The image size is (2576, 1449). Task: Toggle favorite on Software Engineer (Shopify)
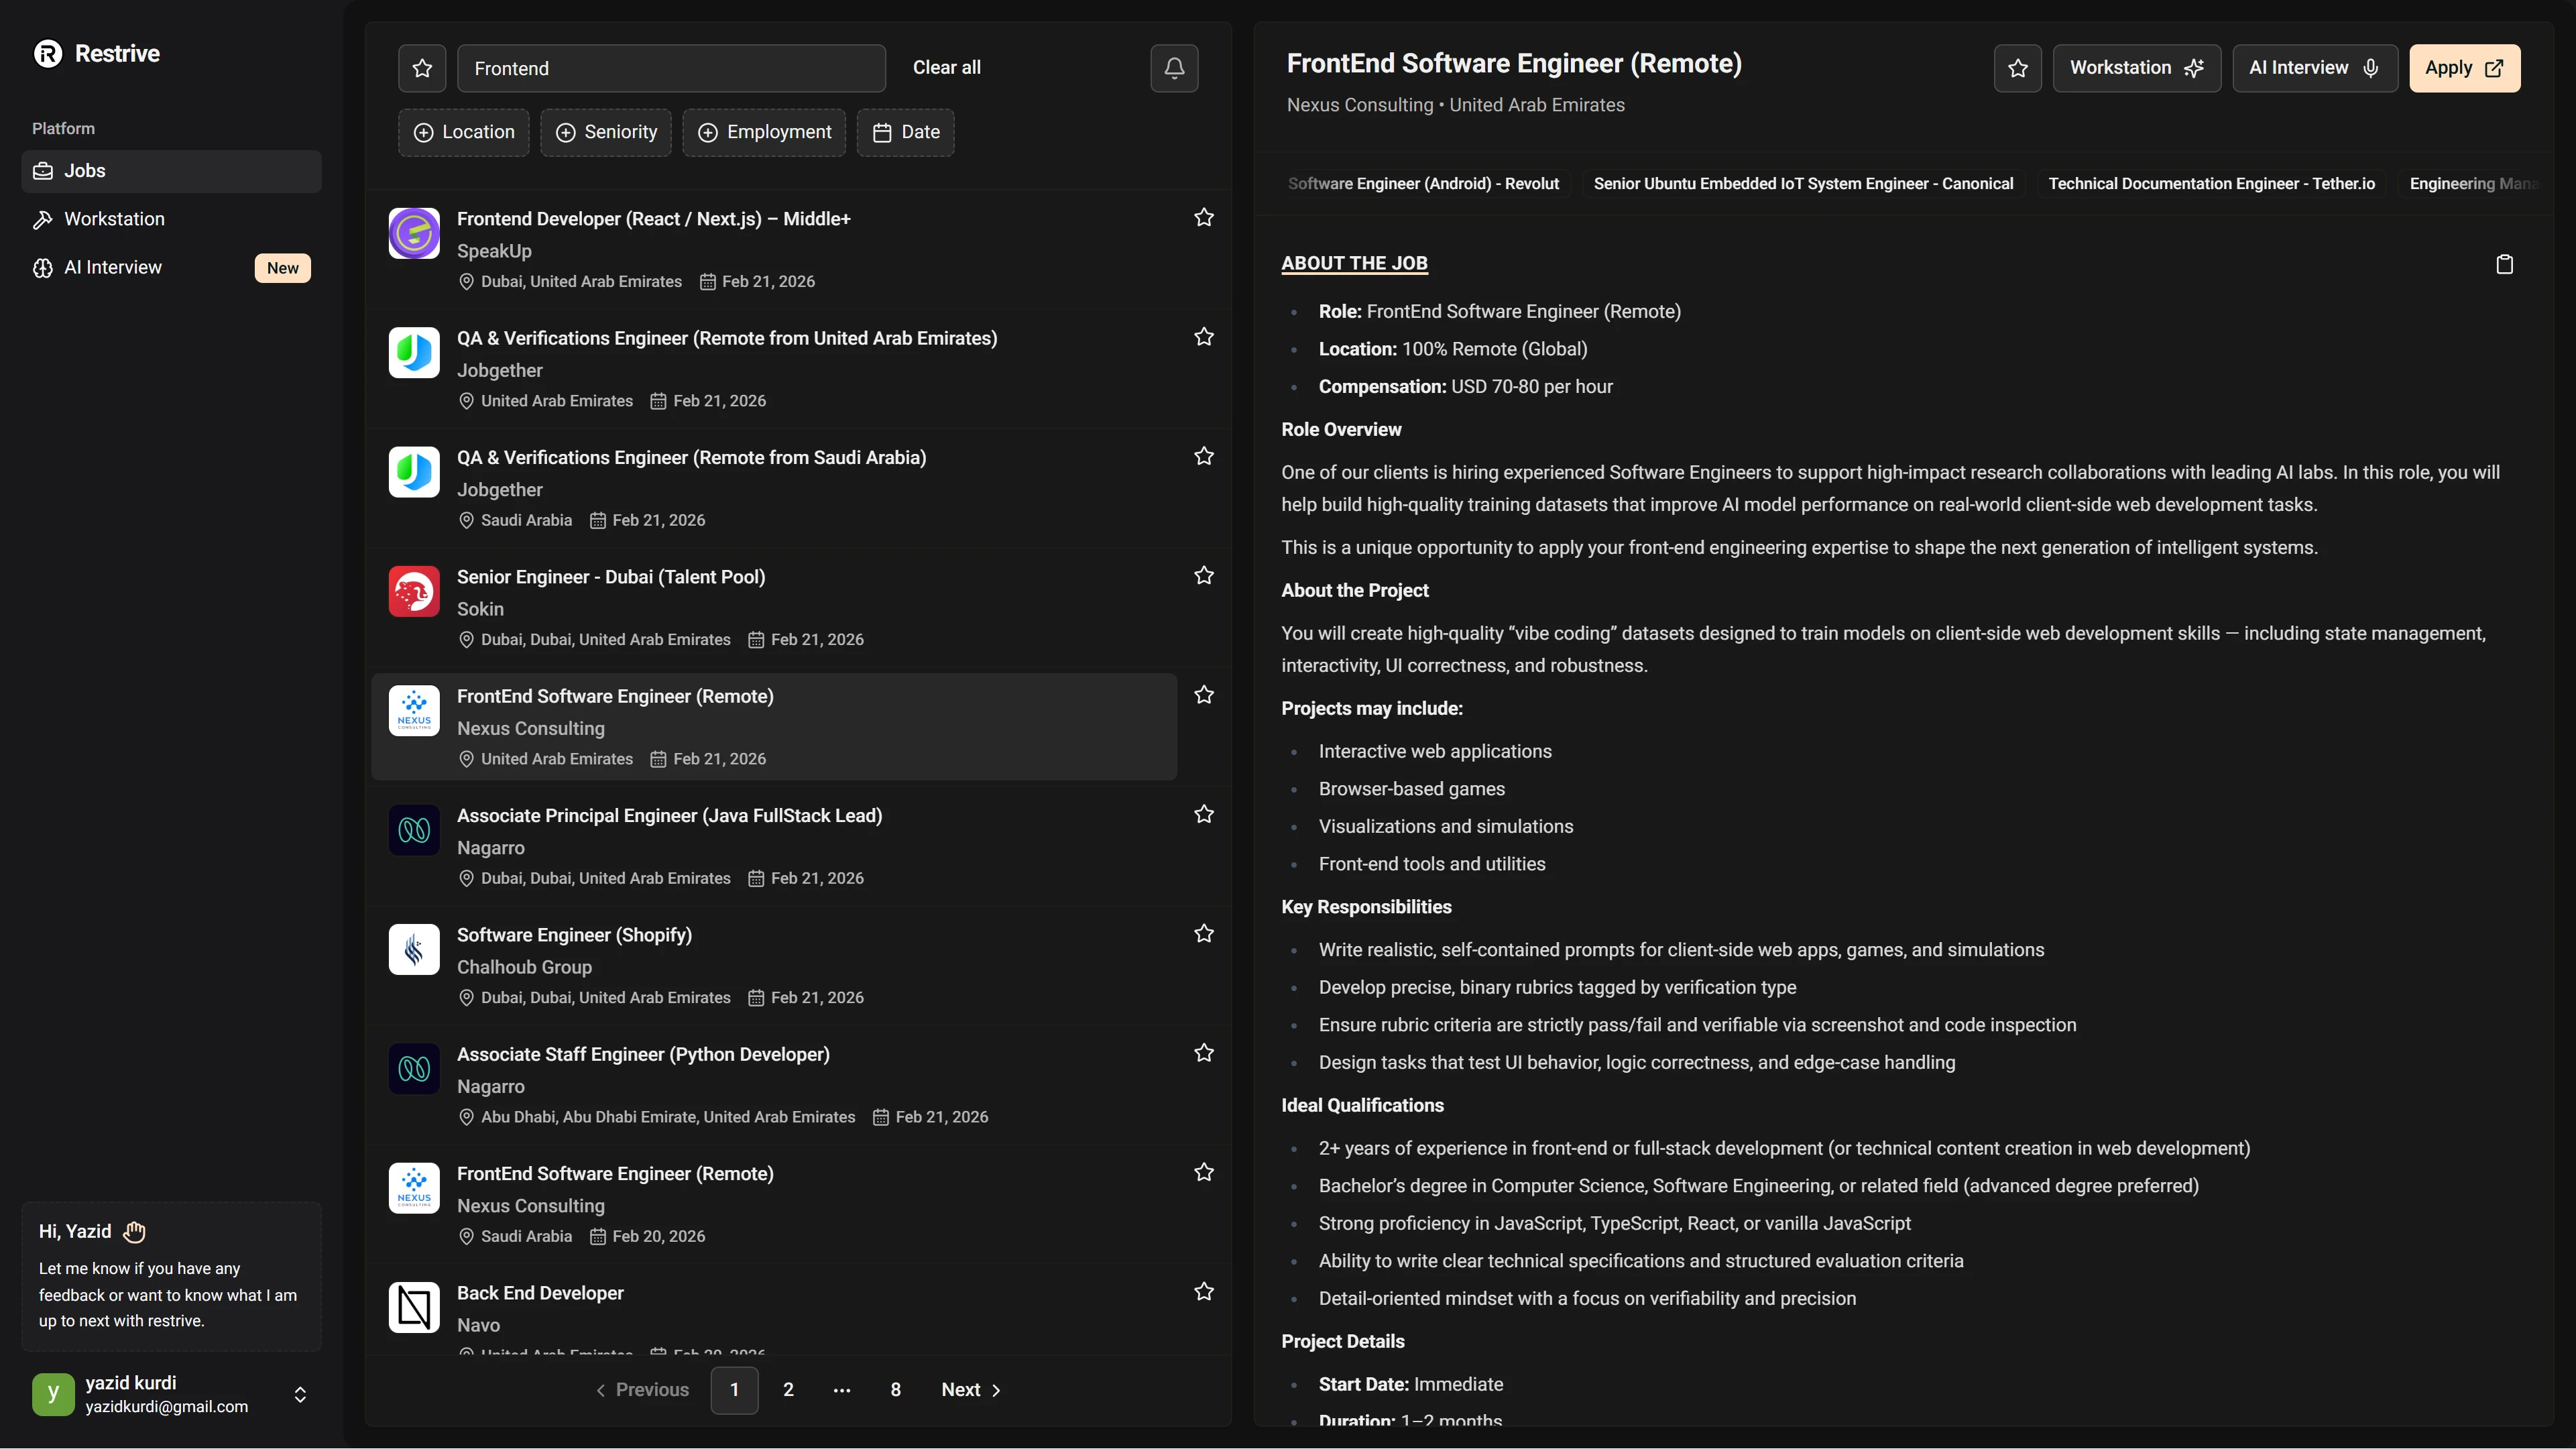tap(1204, 934)
